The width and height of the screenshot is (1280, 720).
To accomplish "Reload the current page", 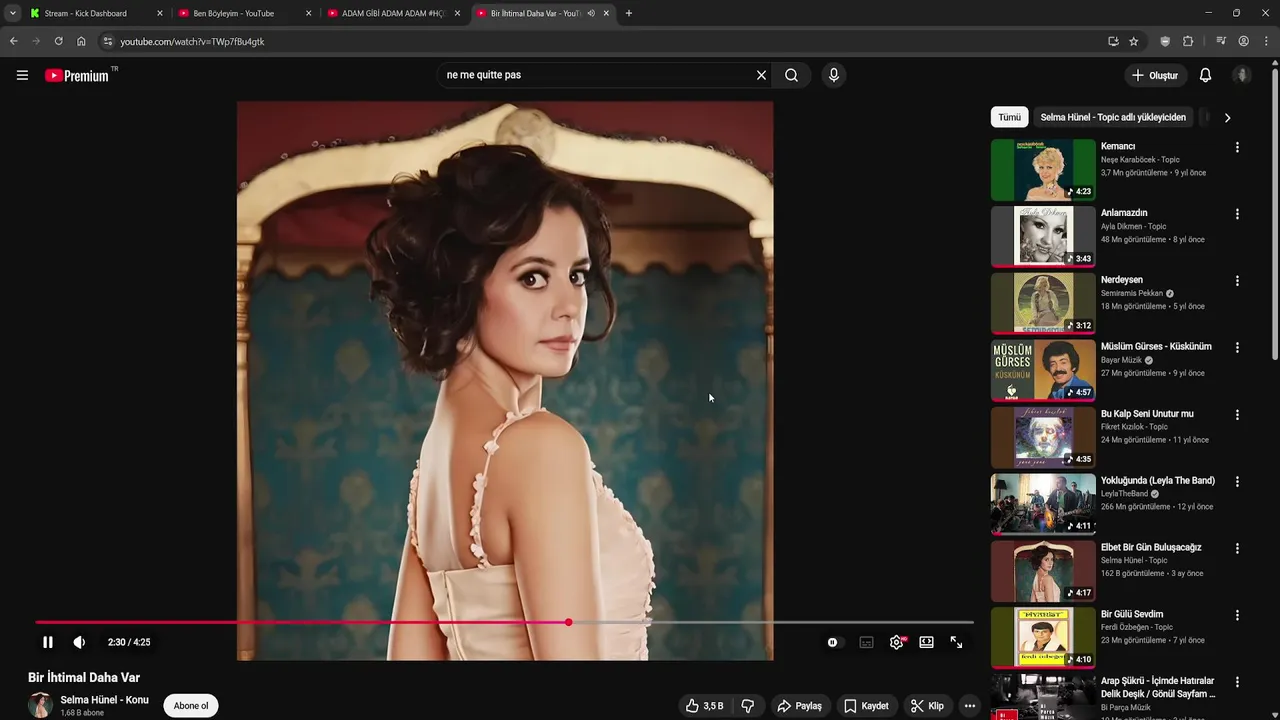I will click(58, 41).
